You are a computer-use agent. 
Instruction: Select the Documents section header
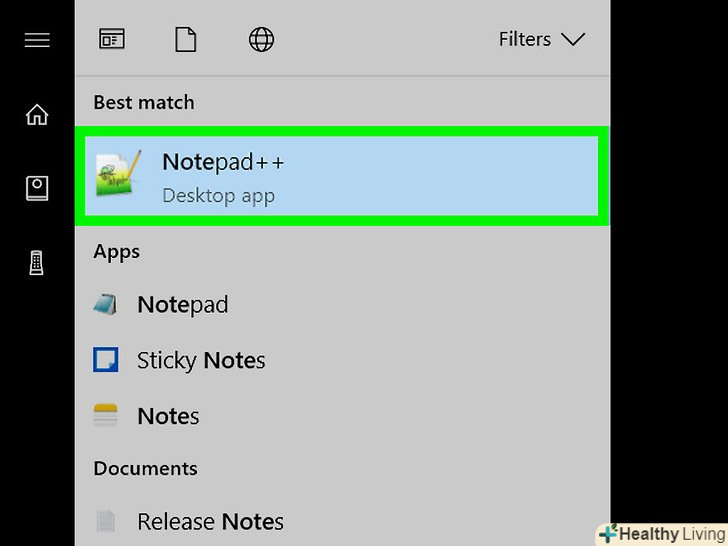tap(145, 468)
